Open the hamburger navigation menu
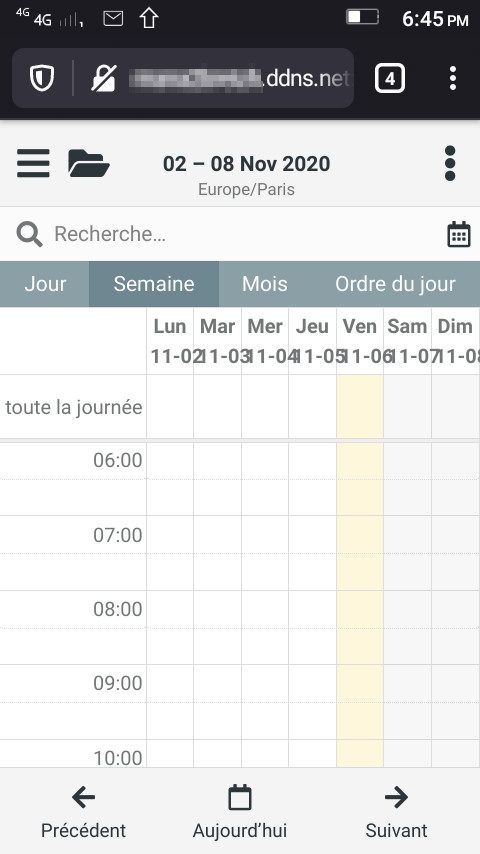Screen dimensions: 480x854 coord(33,163)
